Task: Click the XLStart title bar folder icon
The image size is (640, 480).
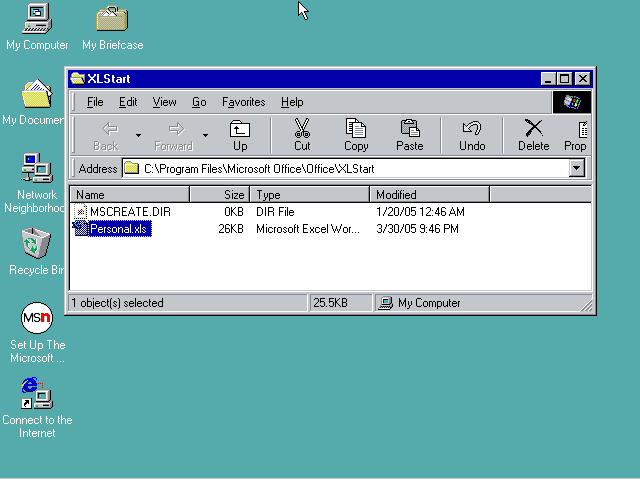Action: click(78, 78)
